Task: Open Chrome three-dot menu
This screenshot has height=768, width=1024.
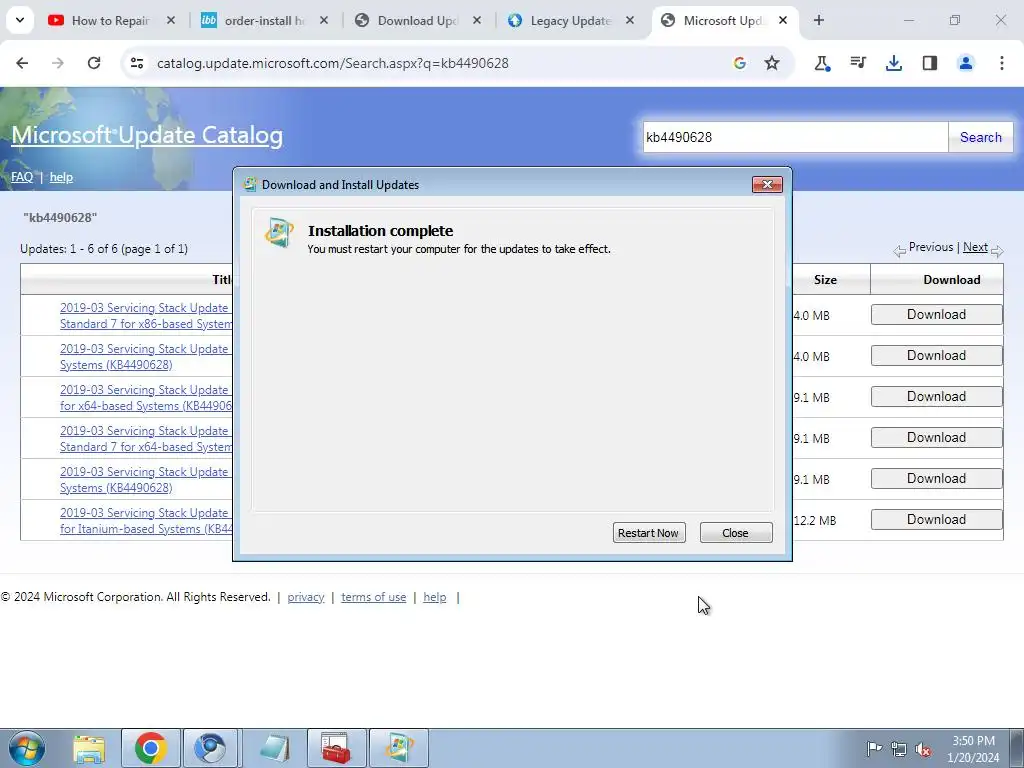Action: 1002,63
